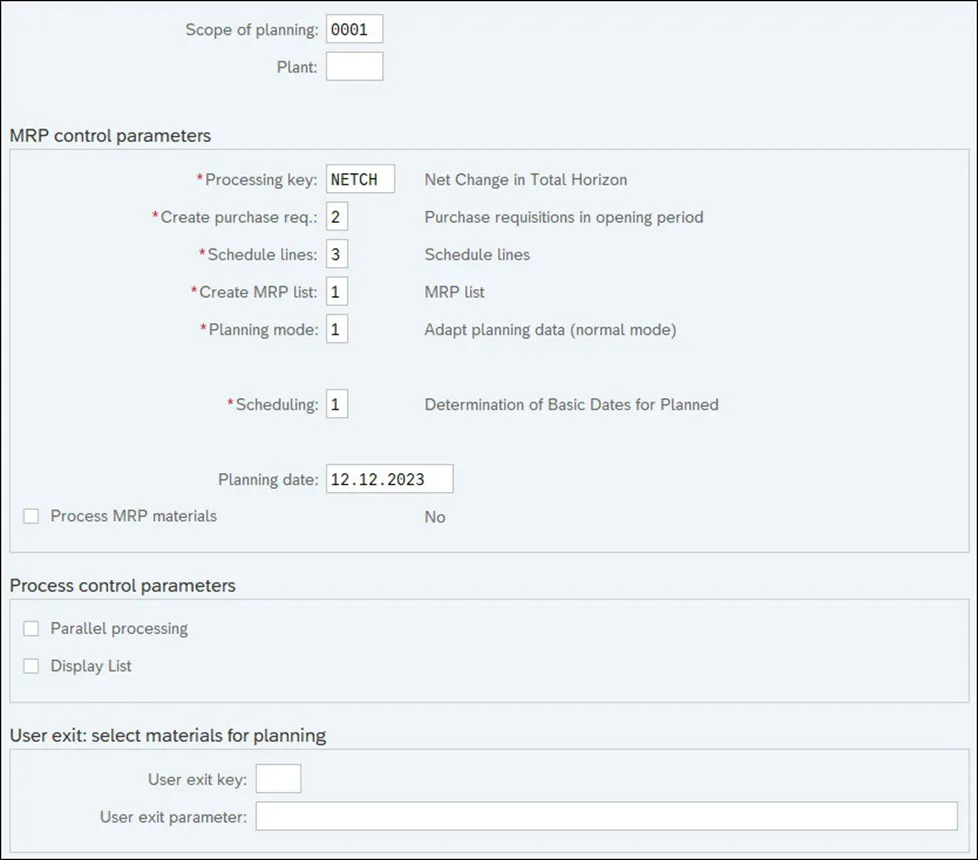
Task: Focus the Planning mode input box
Action: (337, 329)
